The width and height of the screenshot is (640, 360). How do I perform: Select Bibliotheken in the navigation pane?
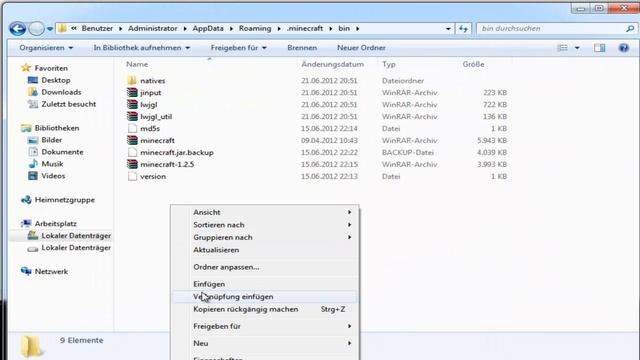point(57,128)
